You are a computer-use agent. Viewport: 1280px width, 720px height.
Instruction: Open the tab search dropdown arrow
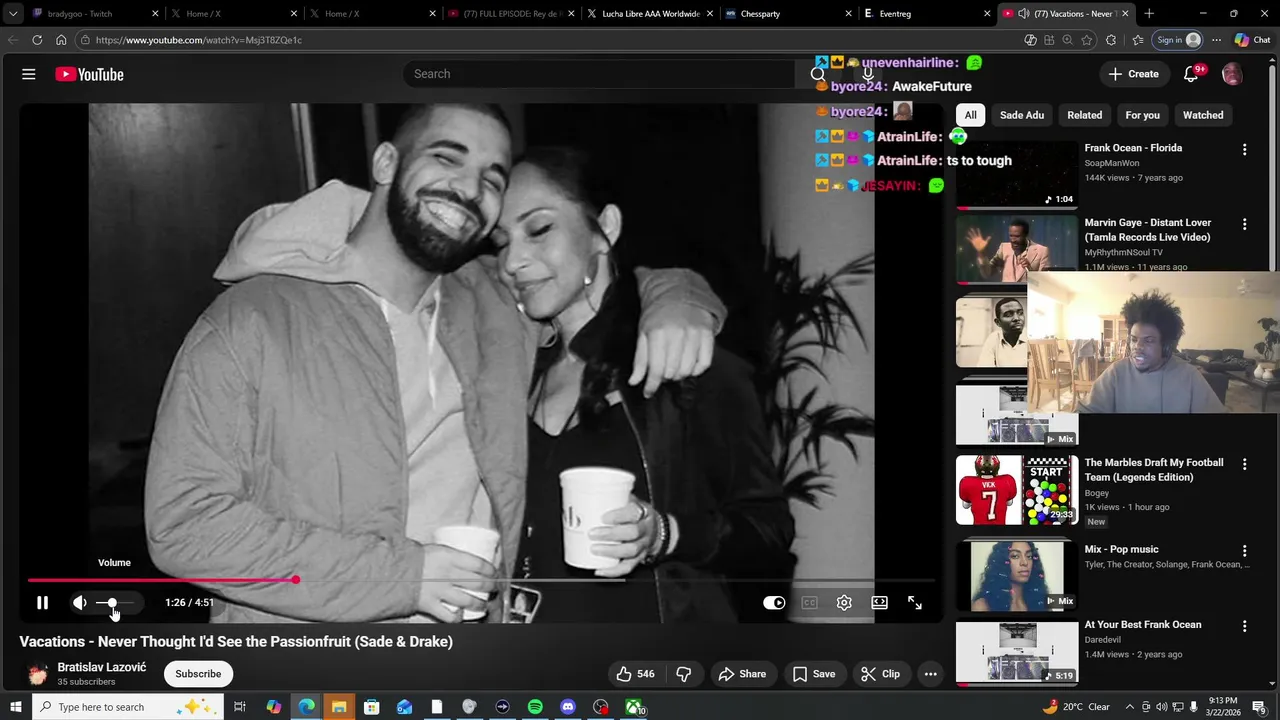[13, 14]
